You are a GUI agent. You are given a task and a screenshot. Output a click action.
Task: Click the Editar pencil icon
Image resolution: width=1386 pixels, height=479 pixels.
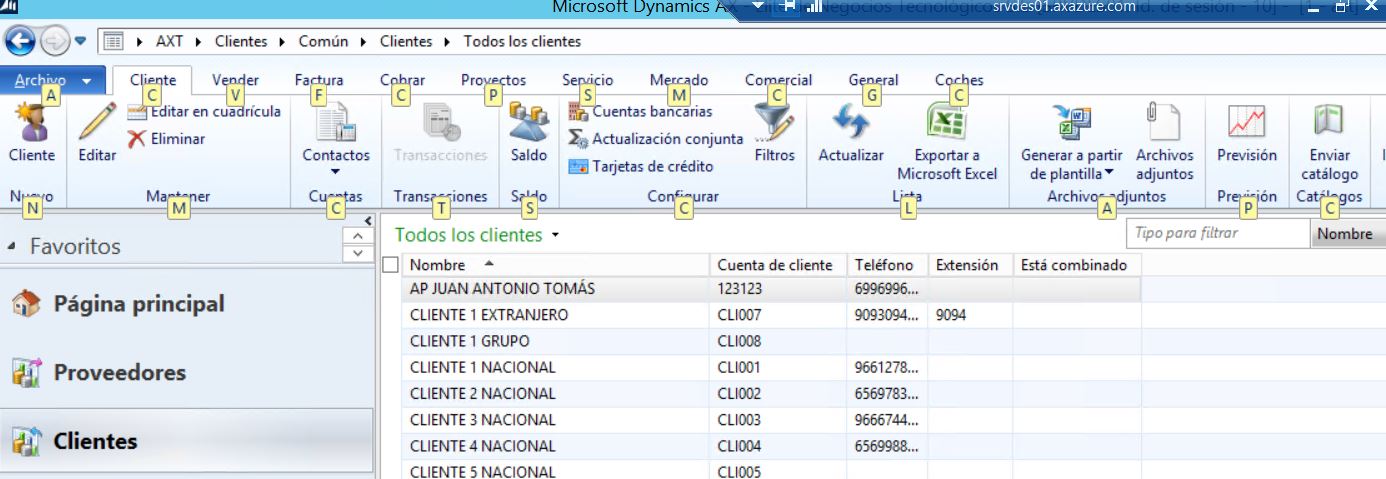(x=97, y=124)
